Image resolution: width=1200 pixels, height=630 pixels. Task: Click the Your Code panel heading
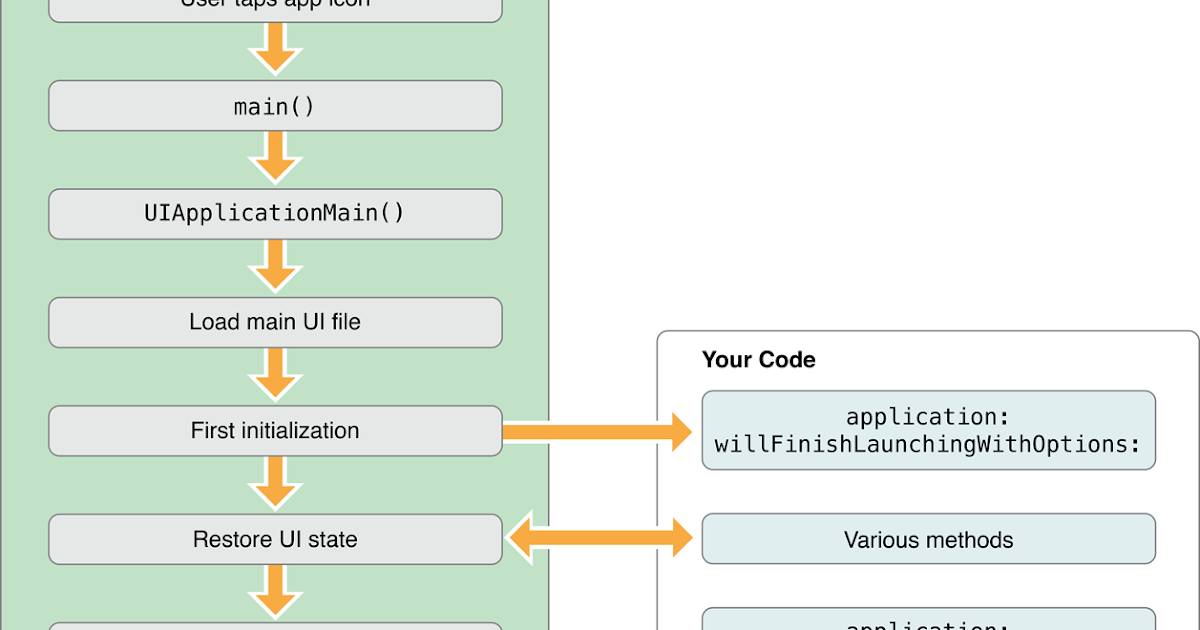(760, 360)
